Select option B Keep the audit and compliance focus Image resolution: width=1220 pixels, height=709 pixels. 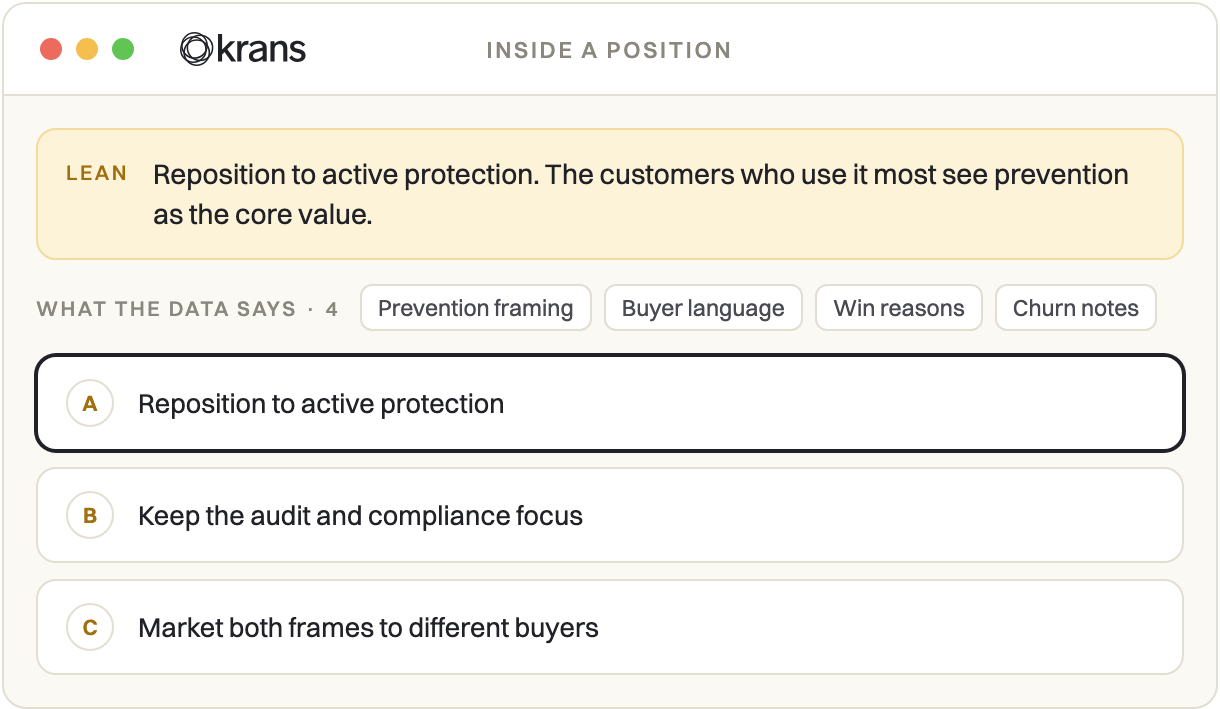(x=610, y=516)
